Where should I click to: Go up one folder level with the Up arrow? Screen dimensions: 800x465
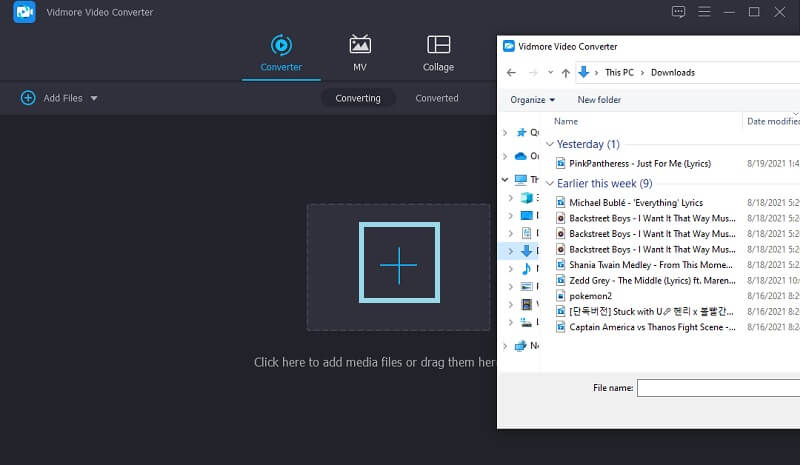566,73
